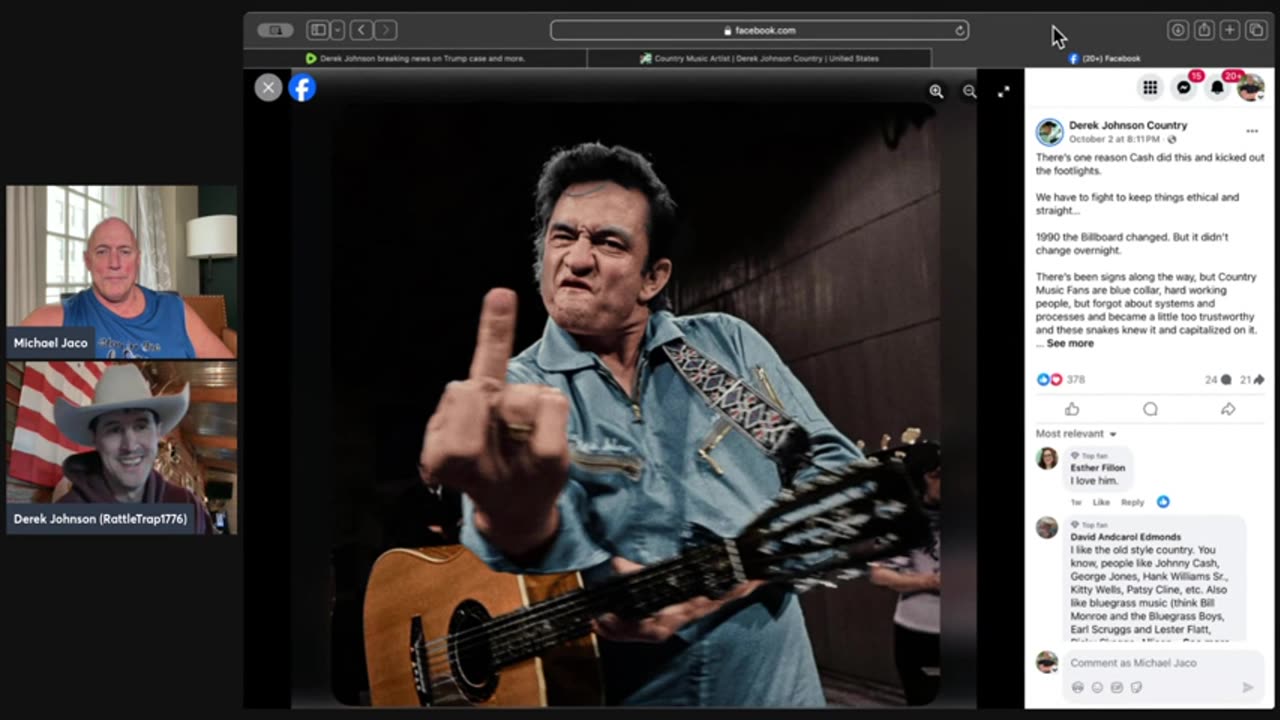
Task: Send the comment arrow button
Action: [1247, 687]
